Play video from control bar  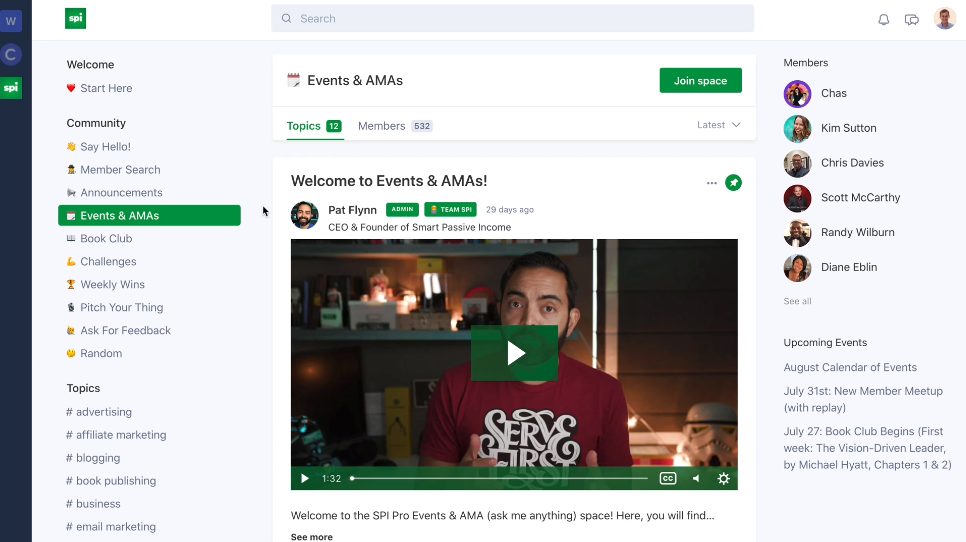304,478
